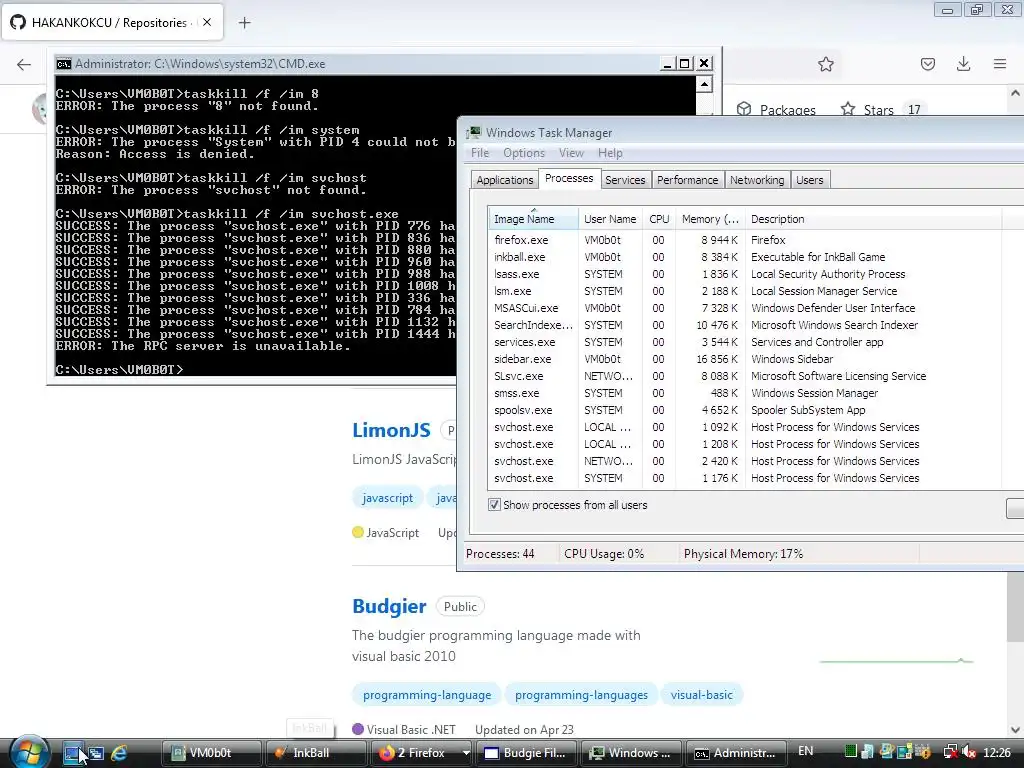Select the inkball.exe process row

click(744, 257)
